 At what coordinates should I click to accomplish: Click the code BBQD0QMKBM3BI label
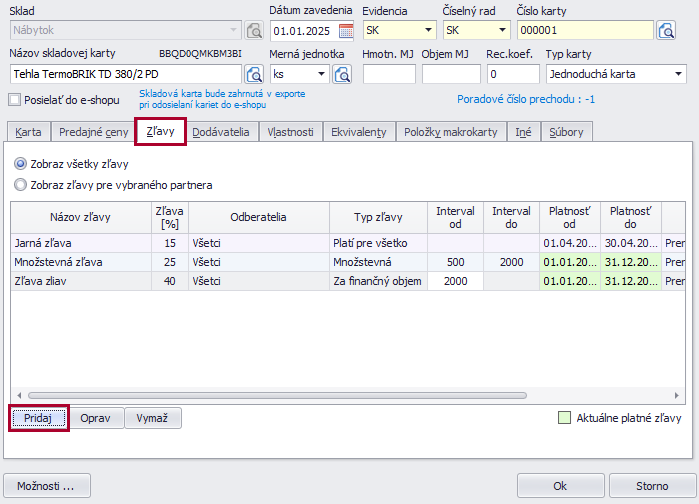tap(201, 54)
